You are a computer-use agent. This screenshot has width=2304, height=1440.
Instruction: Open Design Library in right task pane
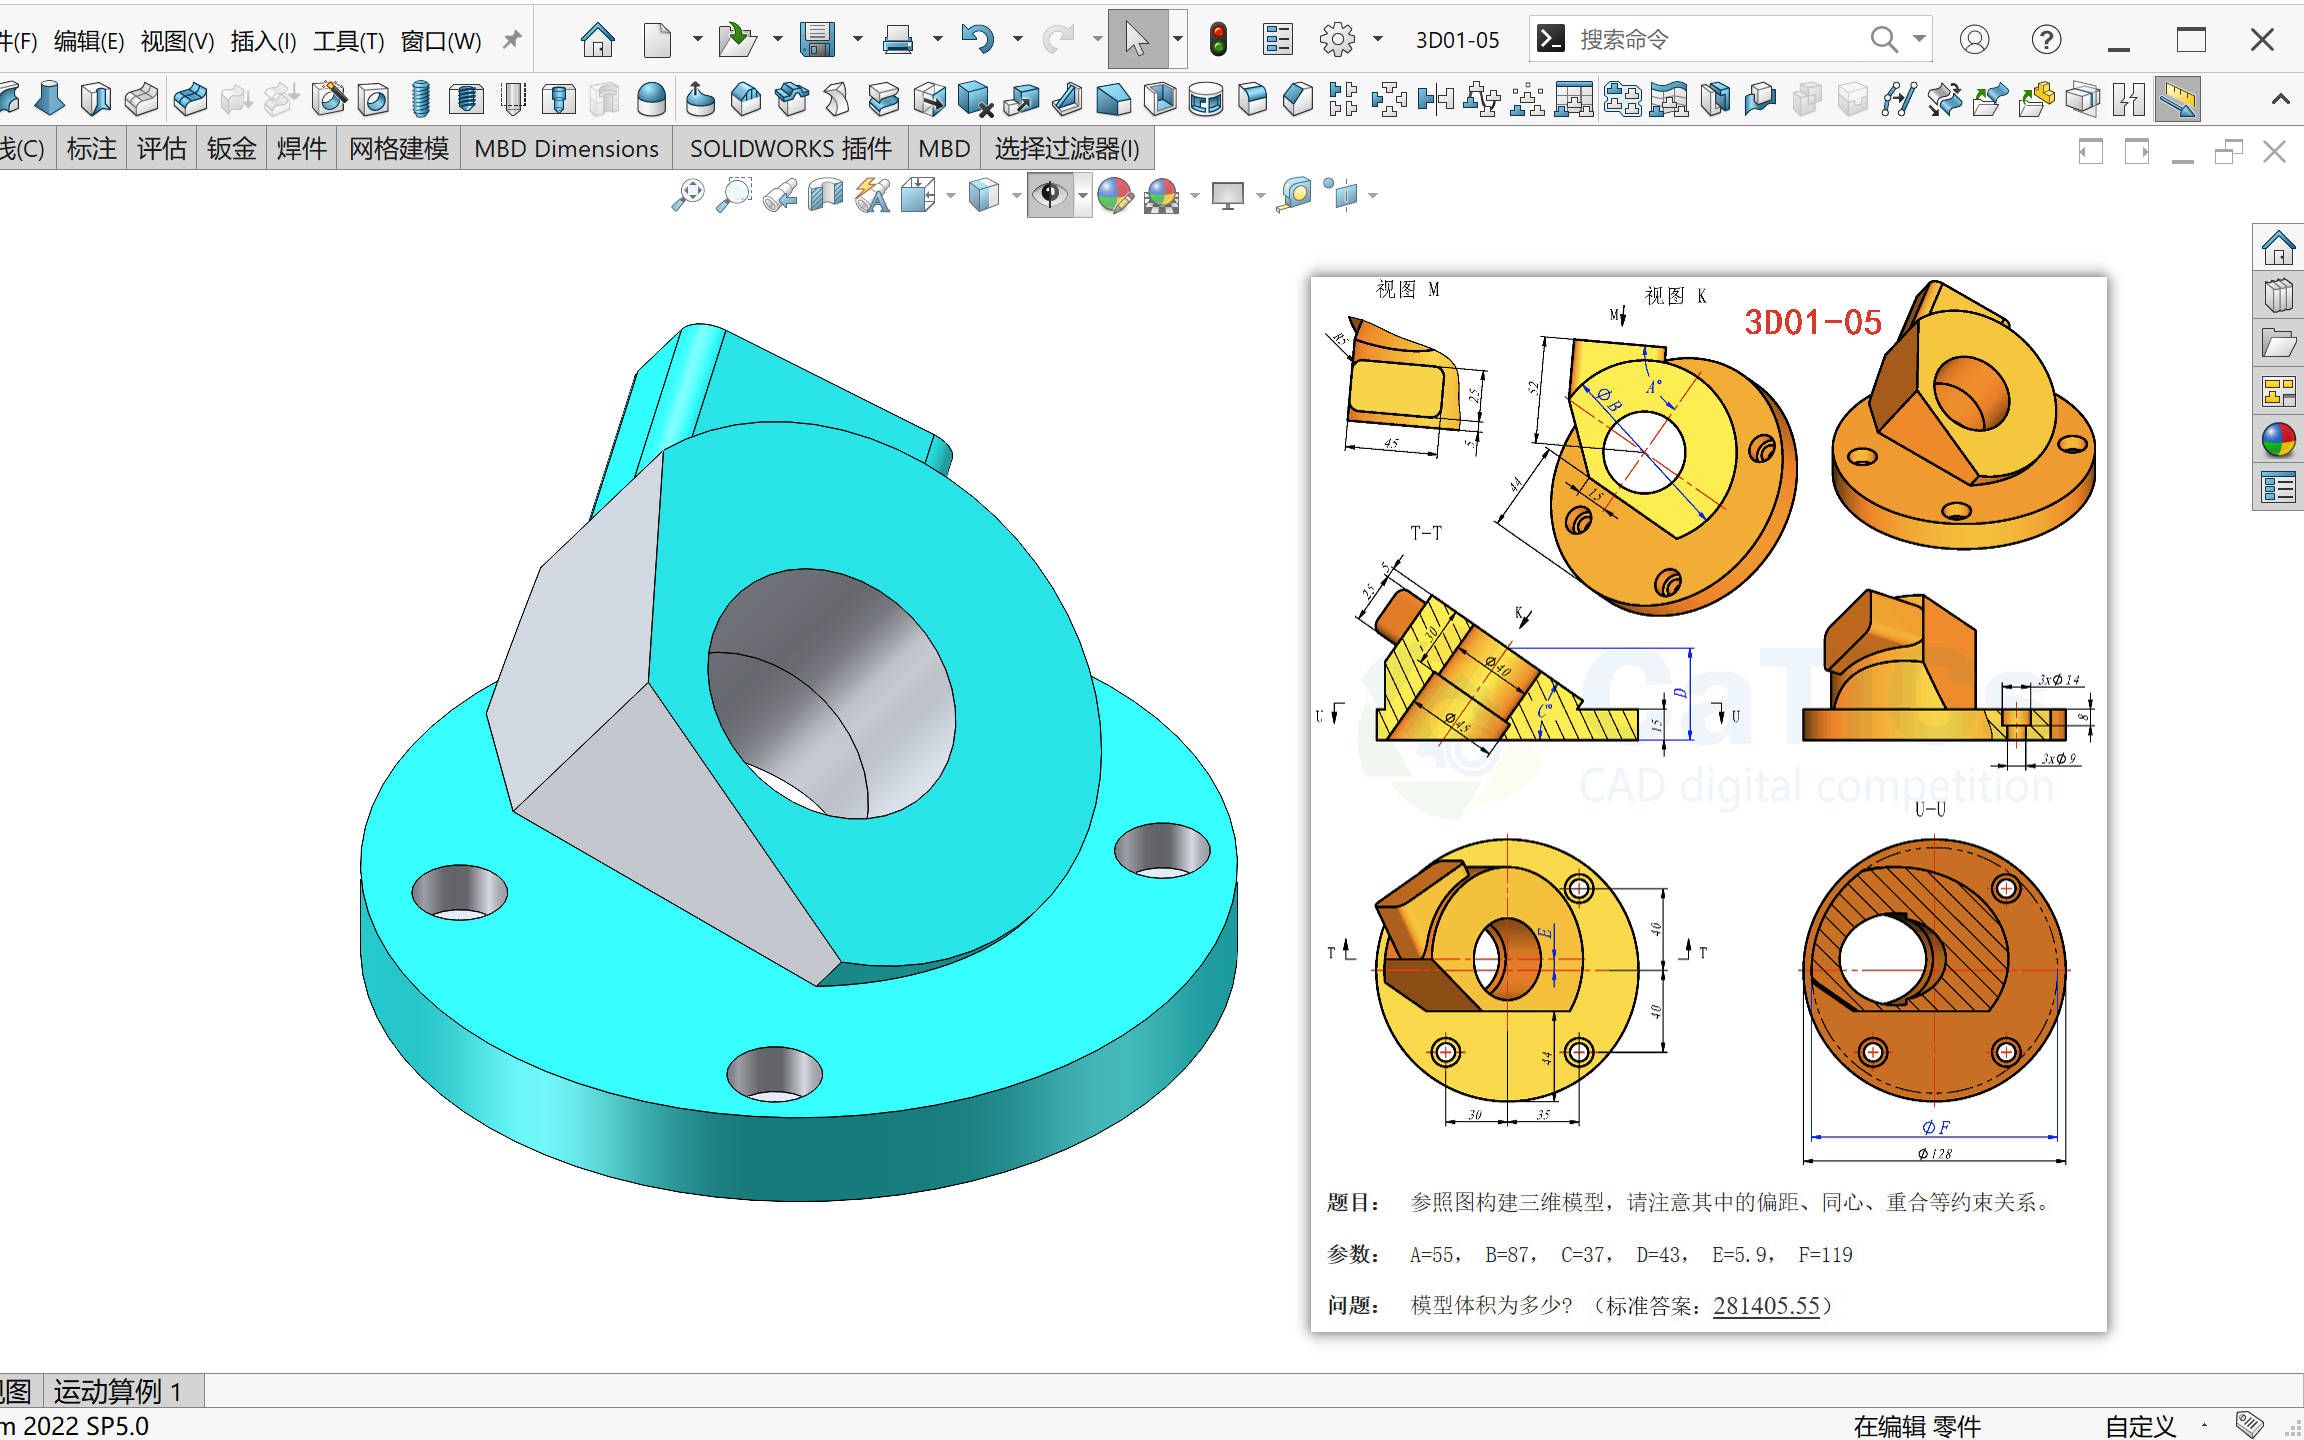point(2278,295)
